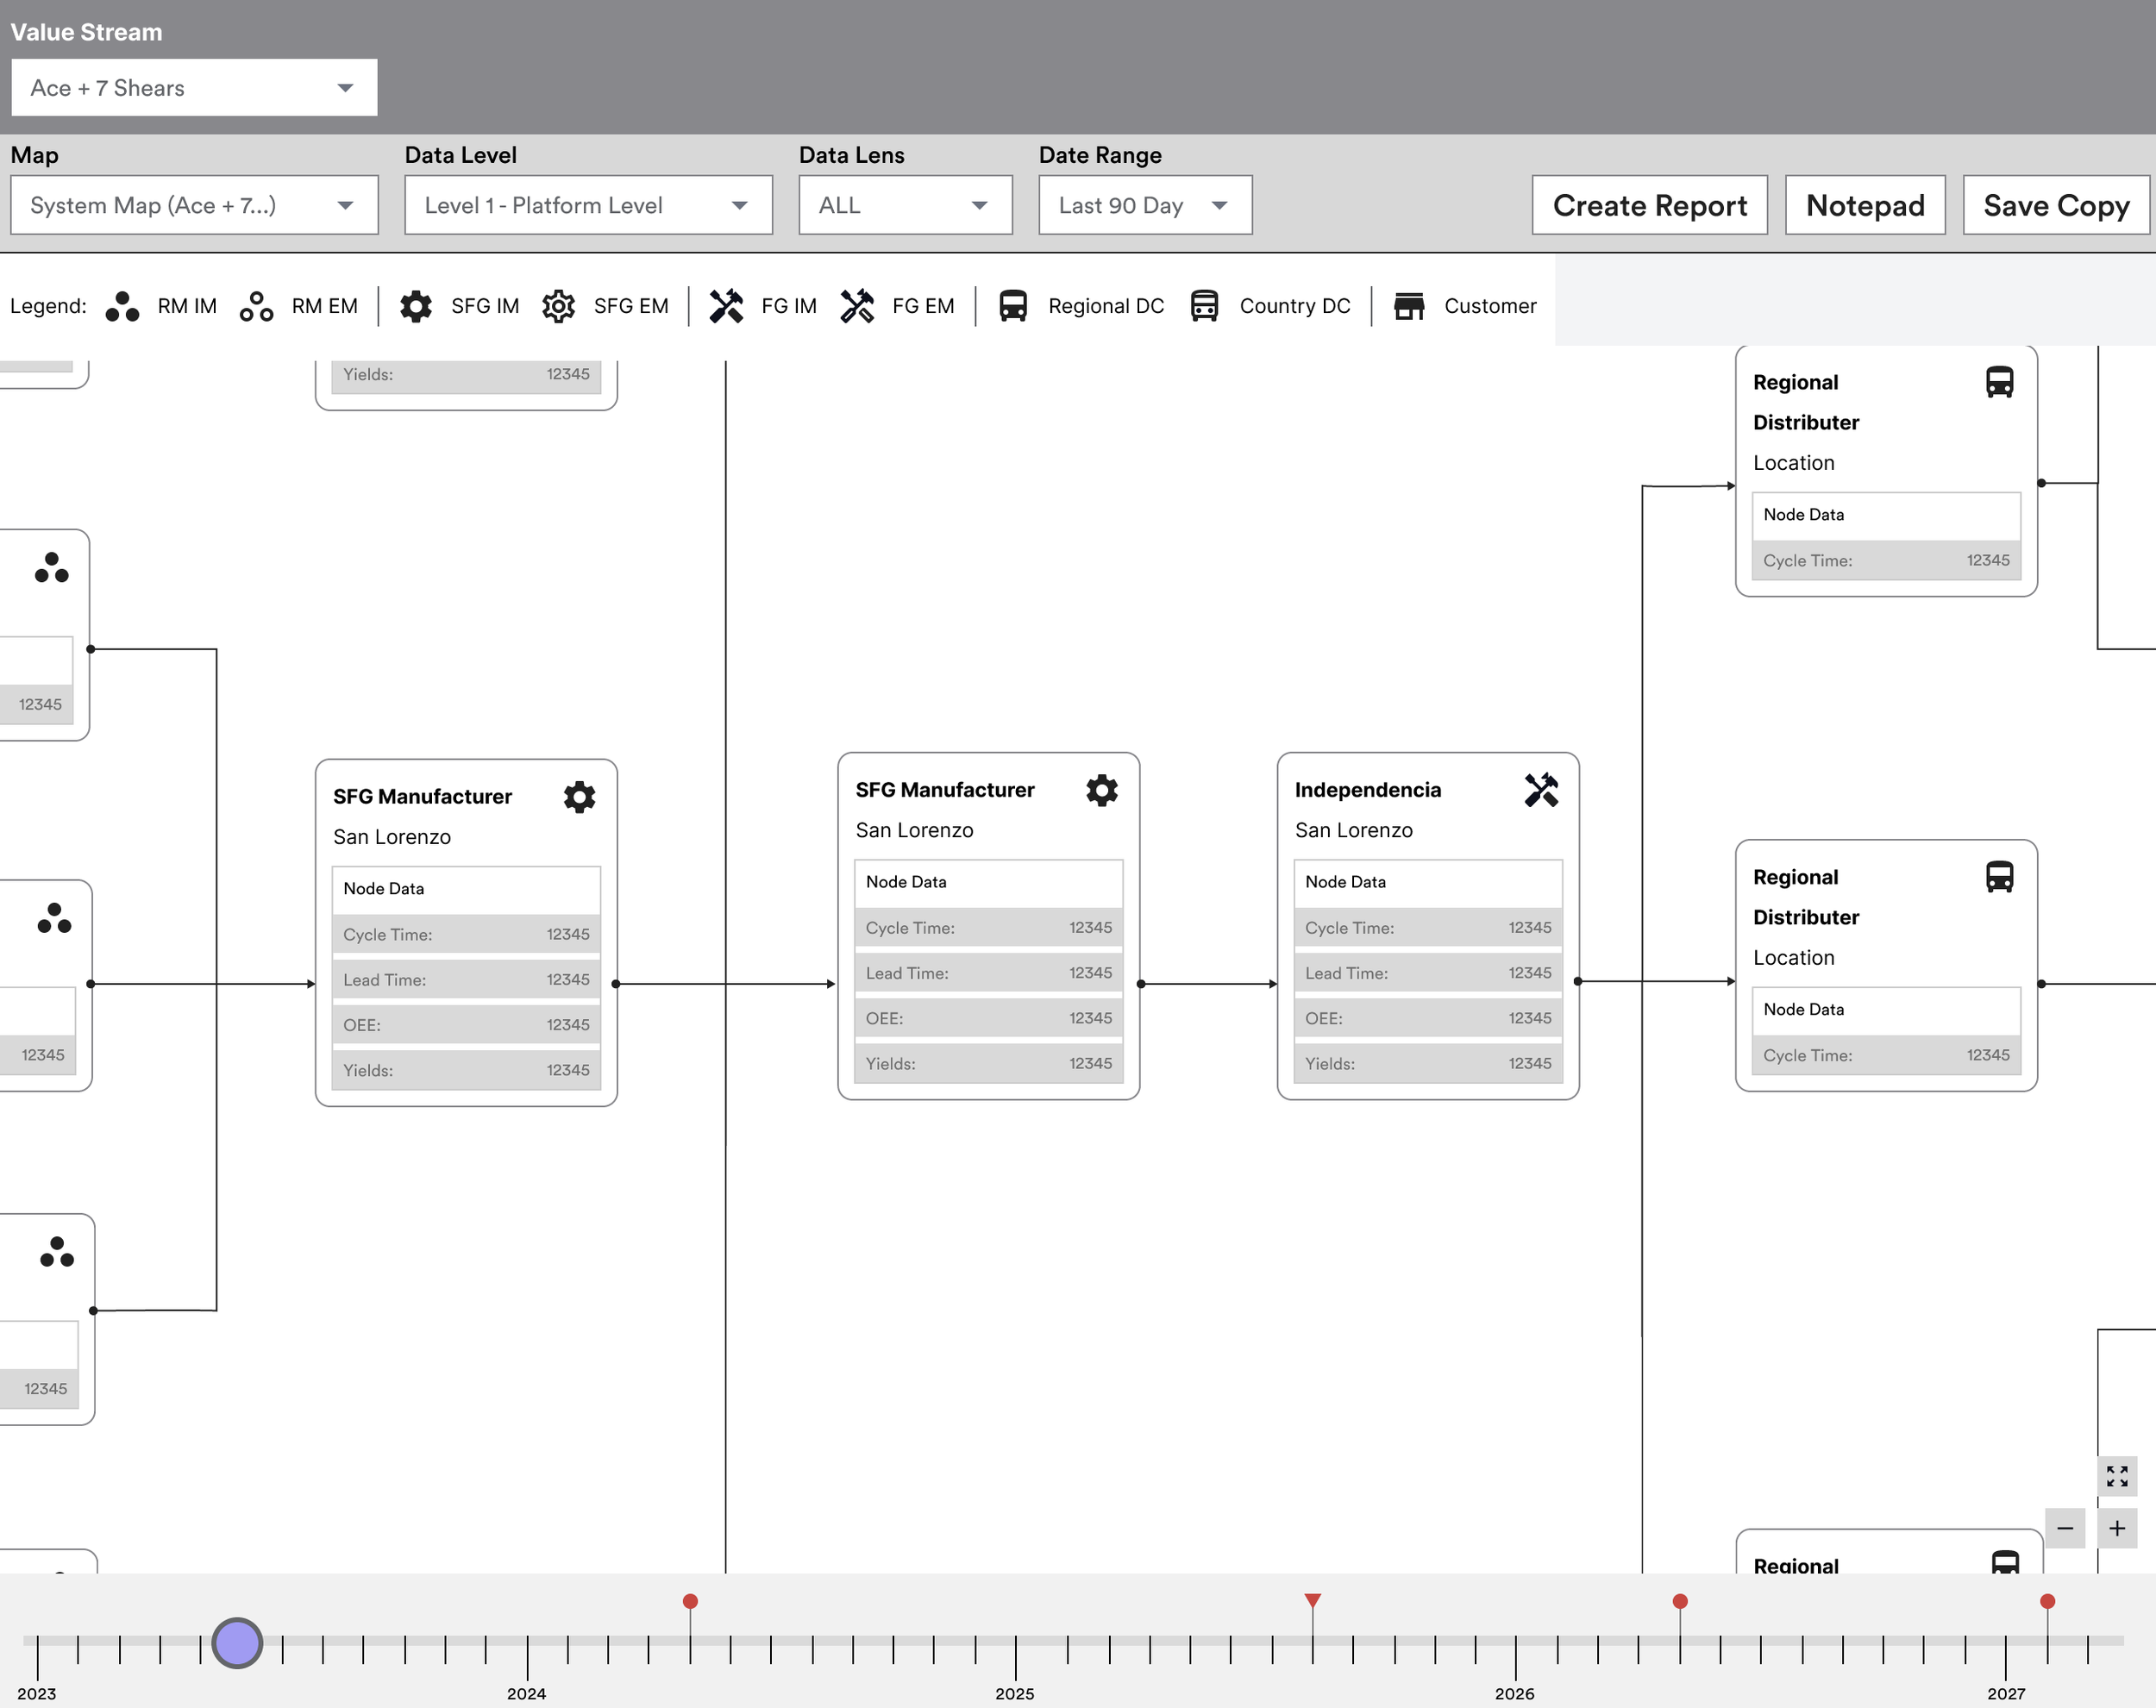Click the RM IM legend label
The image size is (2156, 1708).
[x=187, y=306]
